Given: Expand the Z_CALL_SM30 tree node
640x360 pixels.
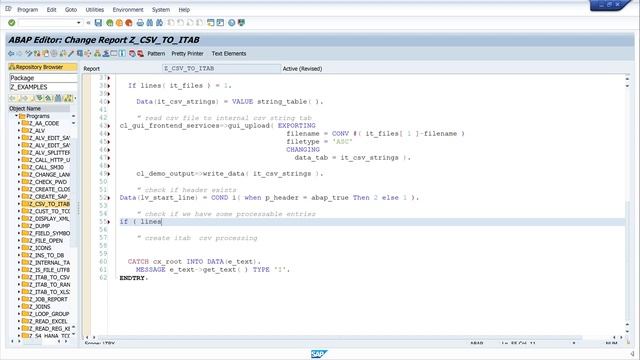Looking at the screenshot, I should pos(19,167).
